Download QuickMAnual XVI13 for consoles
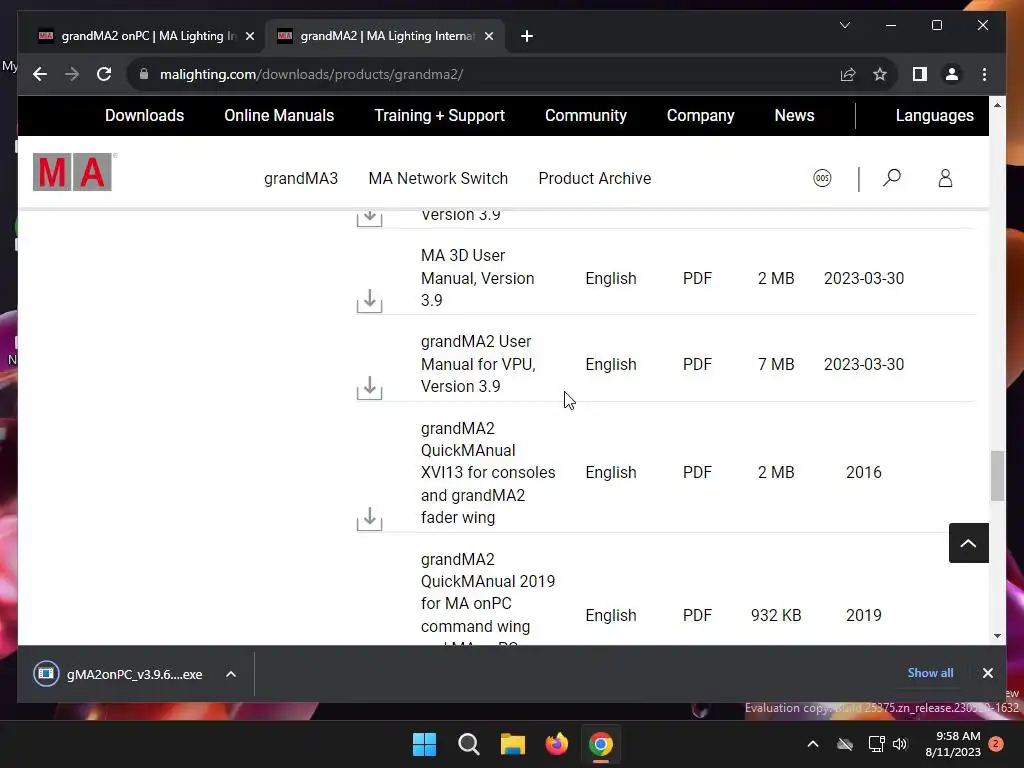Screen dimensions: 1024x768 370,519
